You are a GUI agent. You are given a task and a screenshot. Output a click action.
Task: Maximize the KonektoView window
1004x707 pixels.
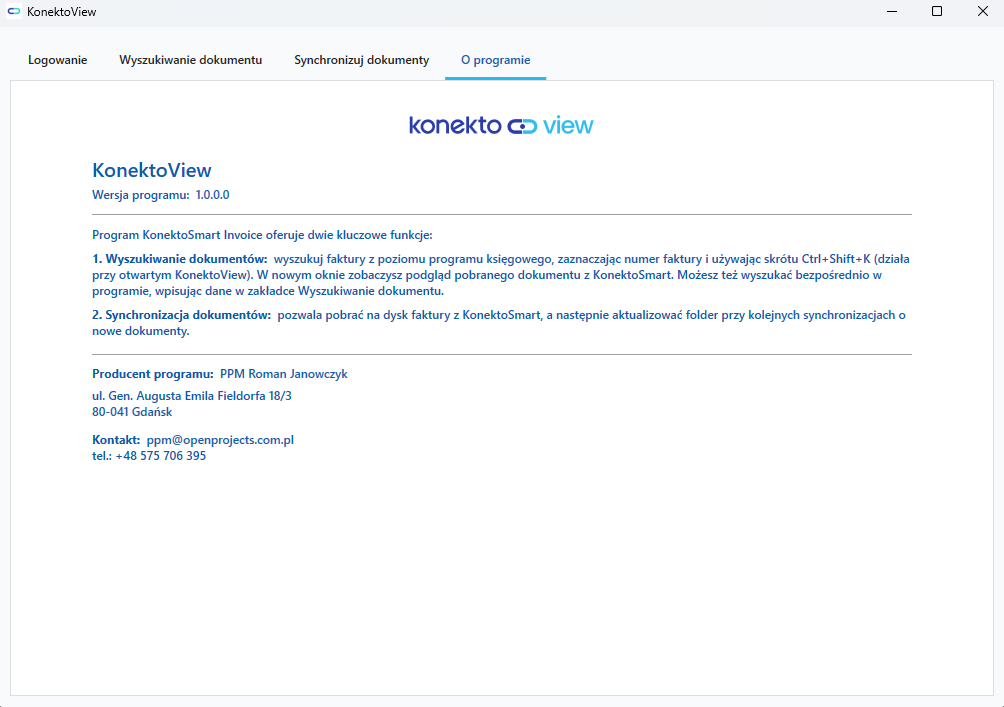point(937,12)
